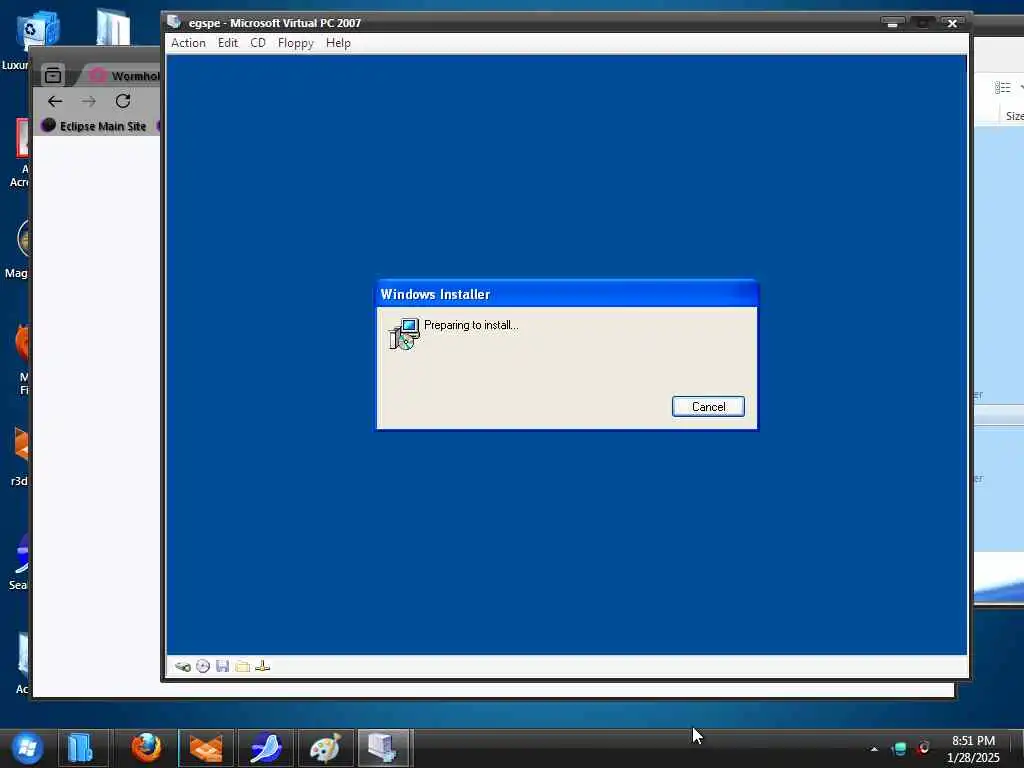Open the Windows Start menu

27,748
